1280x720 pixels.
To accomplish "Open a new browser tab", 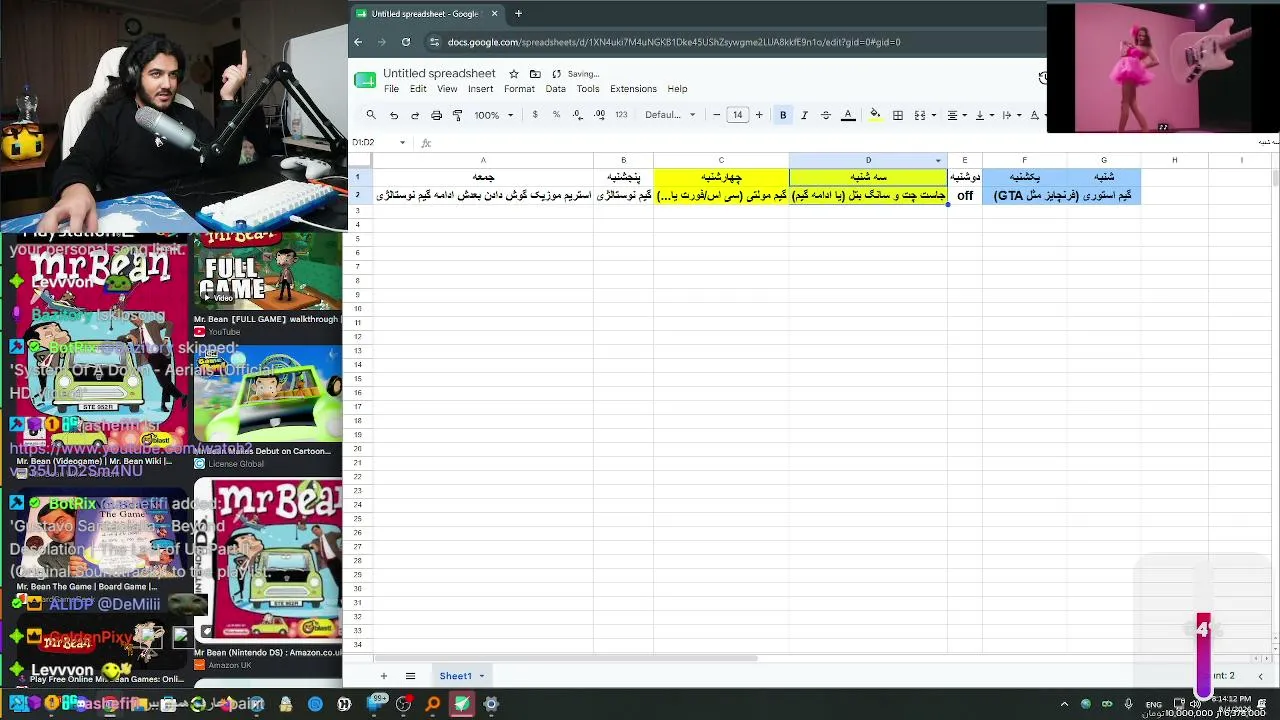I will (518, 14).
